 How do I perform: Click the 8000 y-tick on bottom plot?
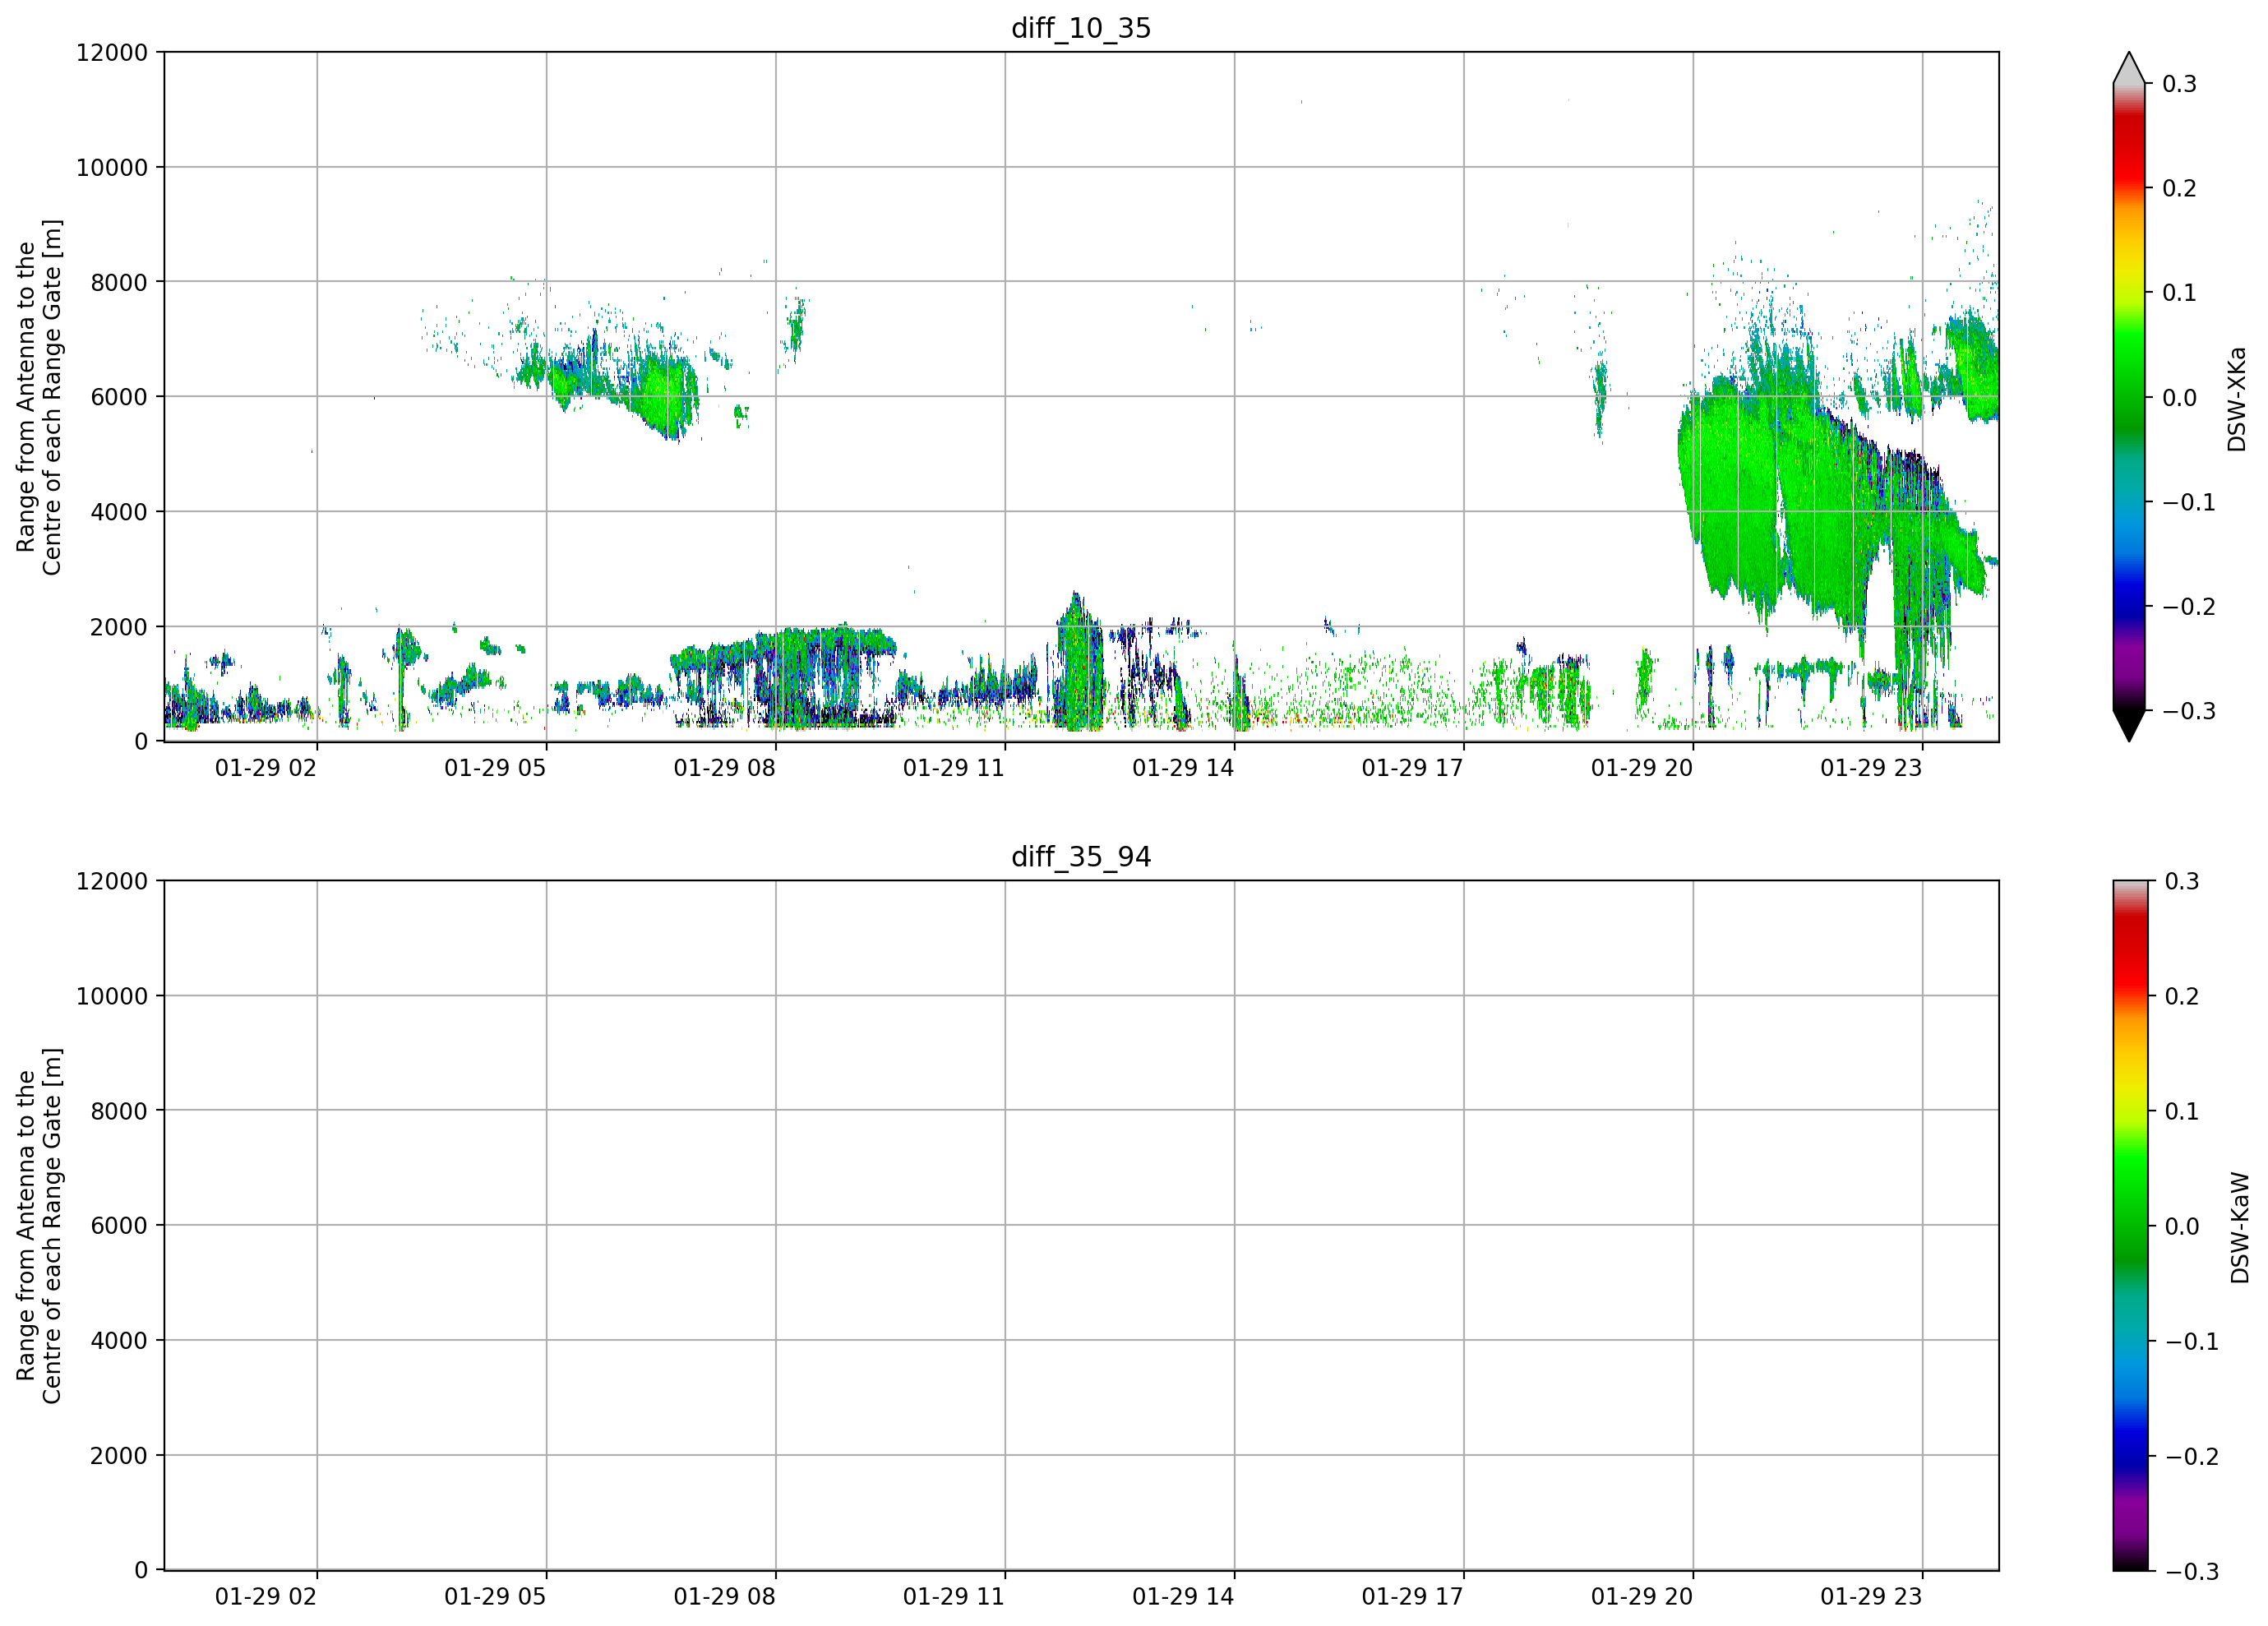click(119, 1111)
